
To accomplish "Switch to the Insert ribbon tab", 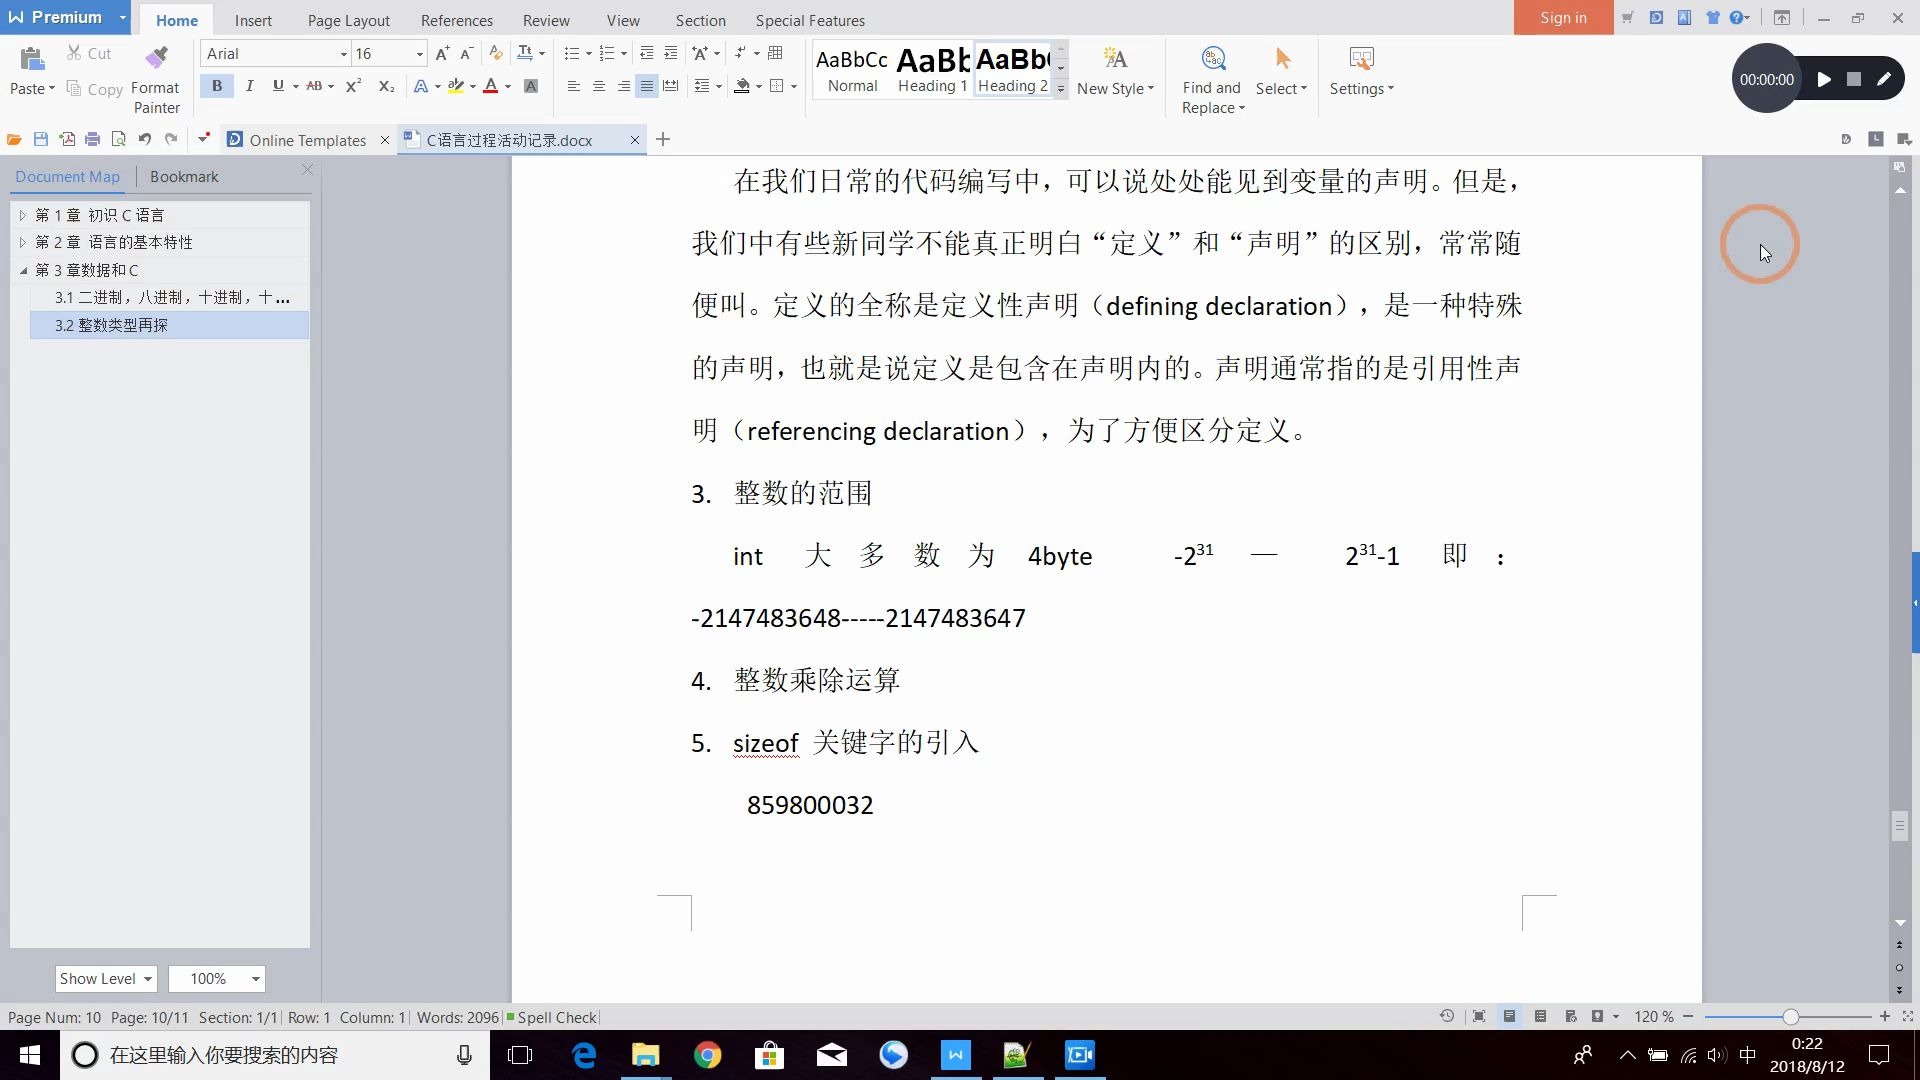I will 253,20.
